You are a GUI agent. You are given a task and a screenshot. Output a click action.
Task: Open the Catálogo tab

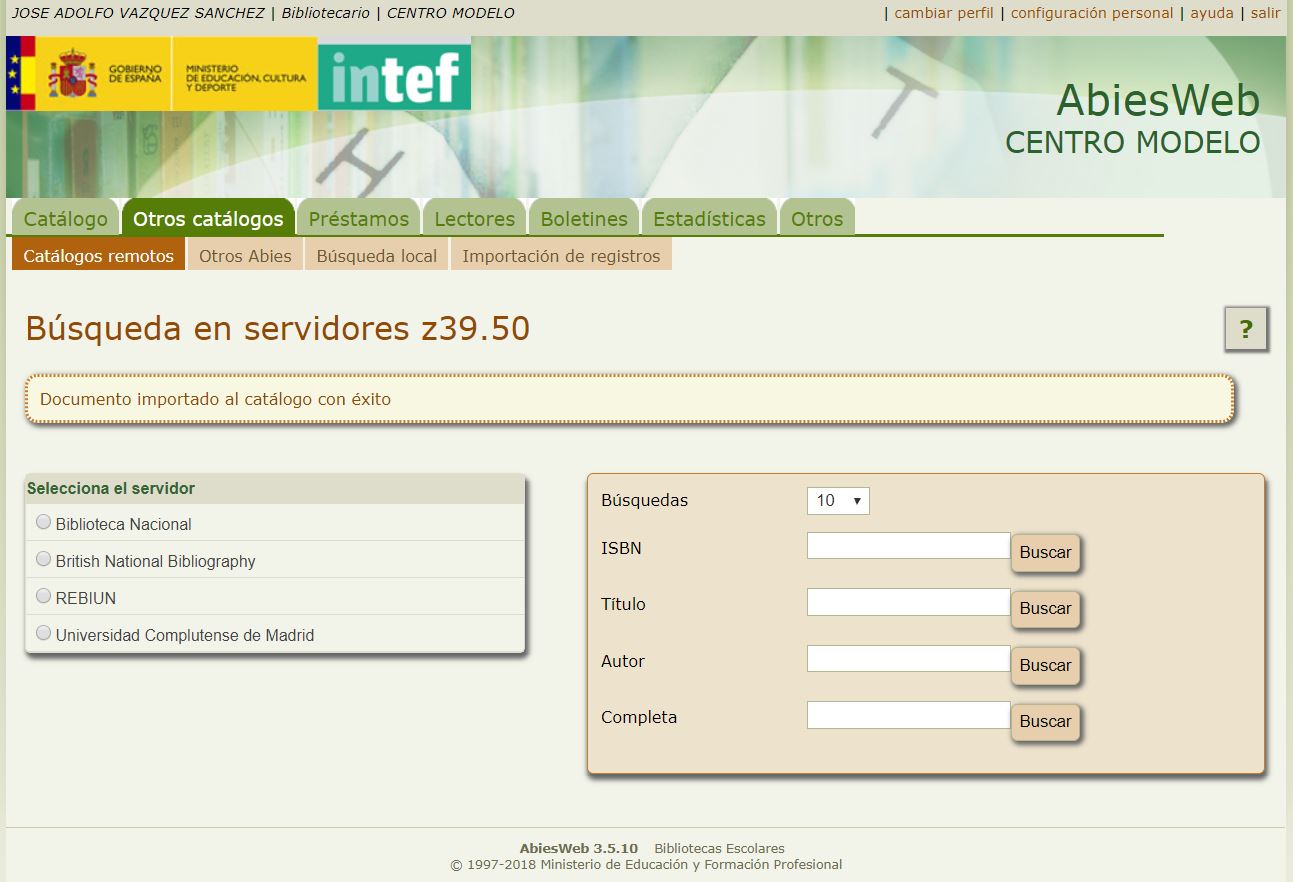(x=66, y=219)
